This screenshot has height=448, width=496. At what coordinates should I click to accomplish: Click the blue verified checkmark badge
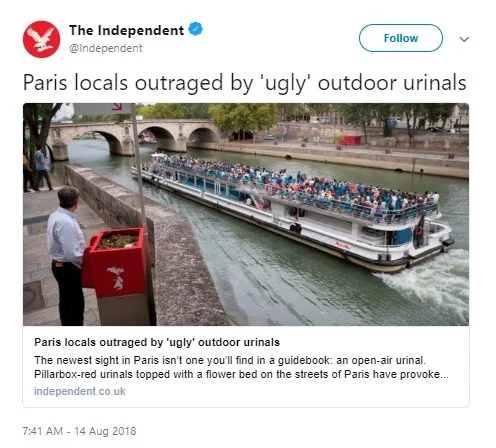(x=196, y=29)
